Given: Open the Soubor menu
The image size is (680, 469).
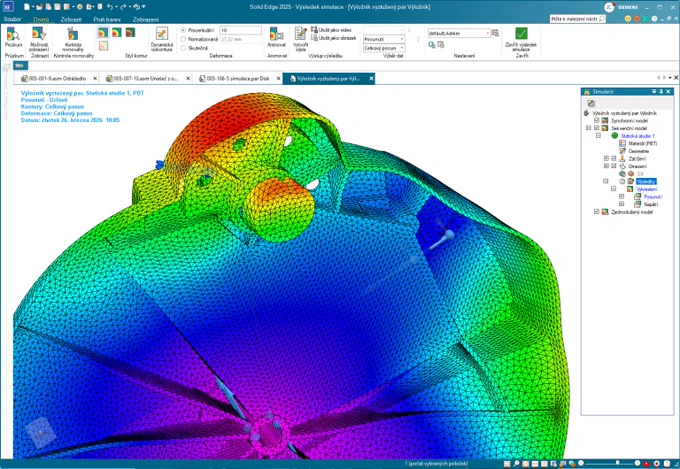Looking at the screenshot, I should coord(12,19).
